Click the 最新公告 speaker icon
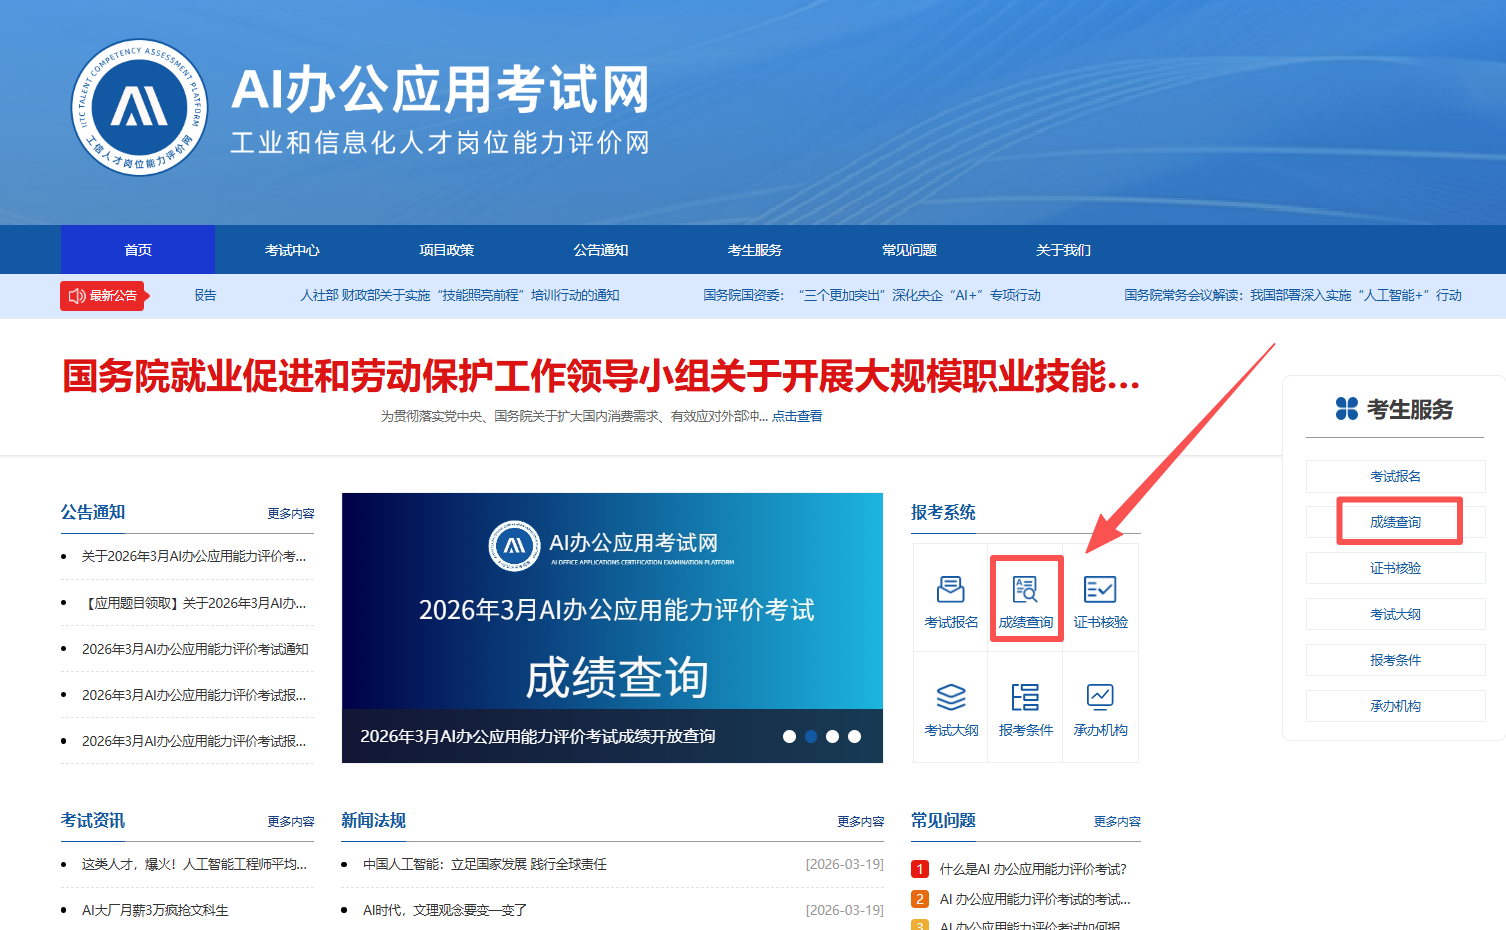Image resolution: width=1506 pixels, height=930 pixels. tap(75, 296)
